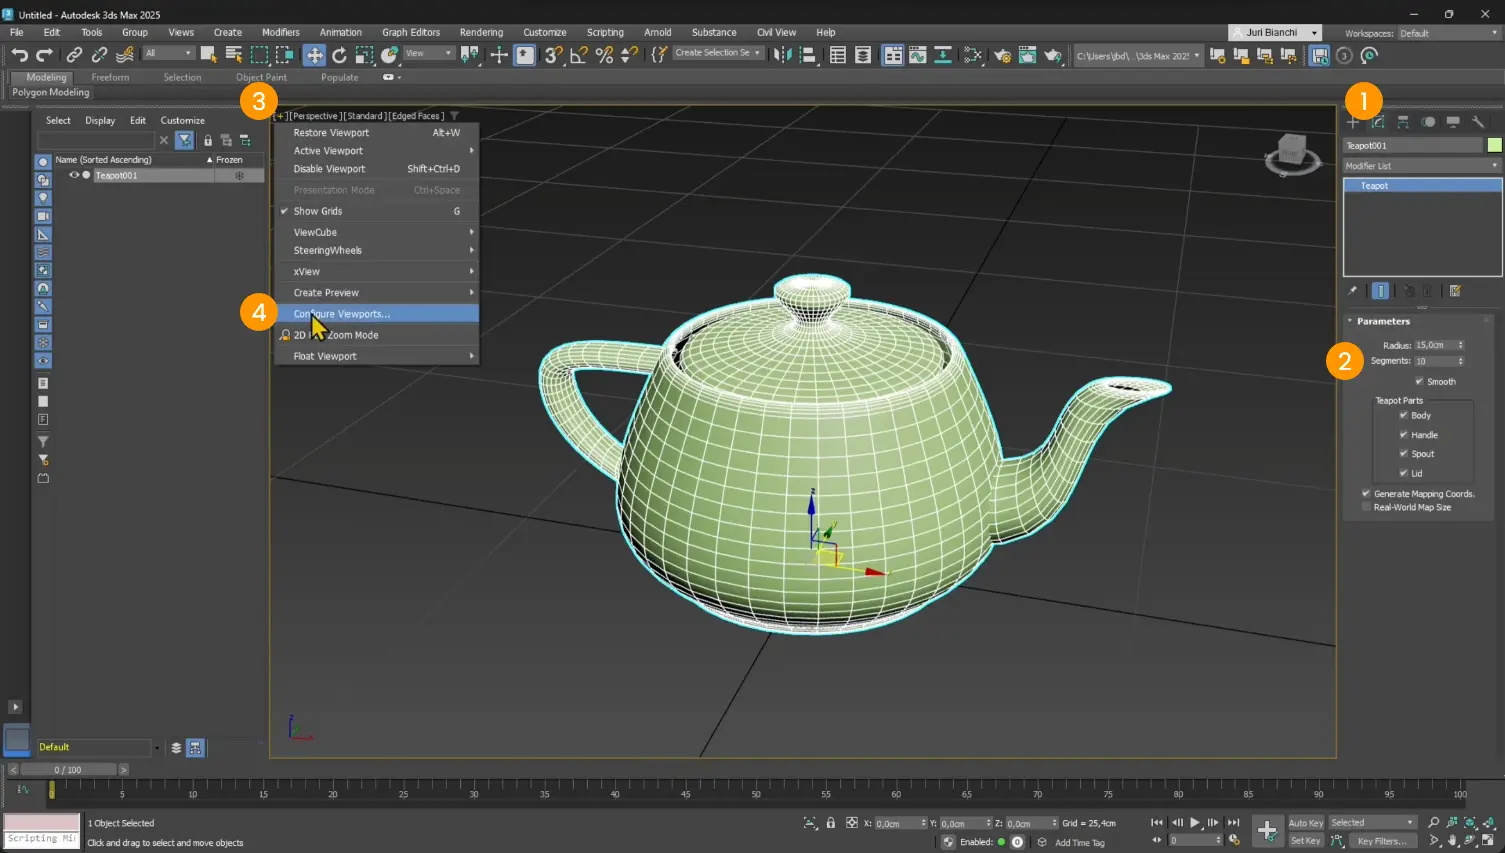Click the Pan View hand icon
The width and height of the screenshot is (1505, 853).
click(1452, 841)
